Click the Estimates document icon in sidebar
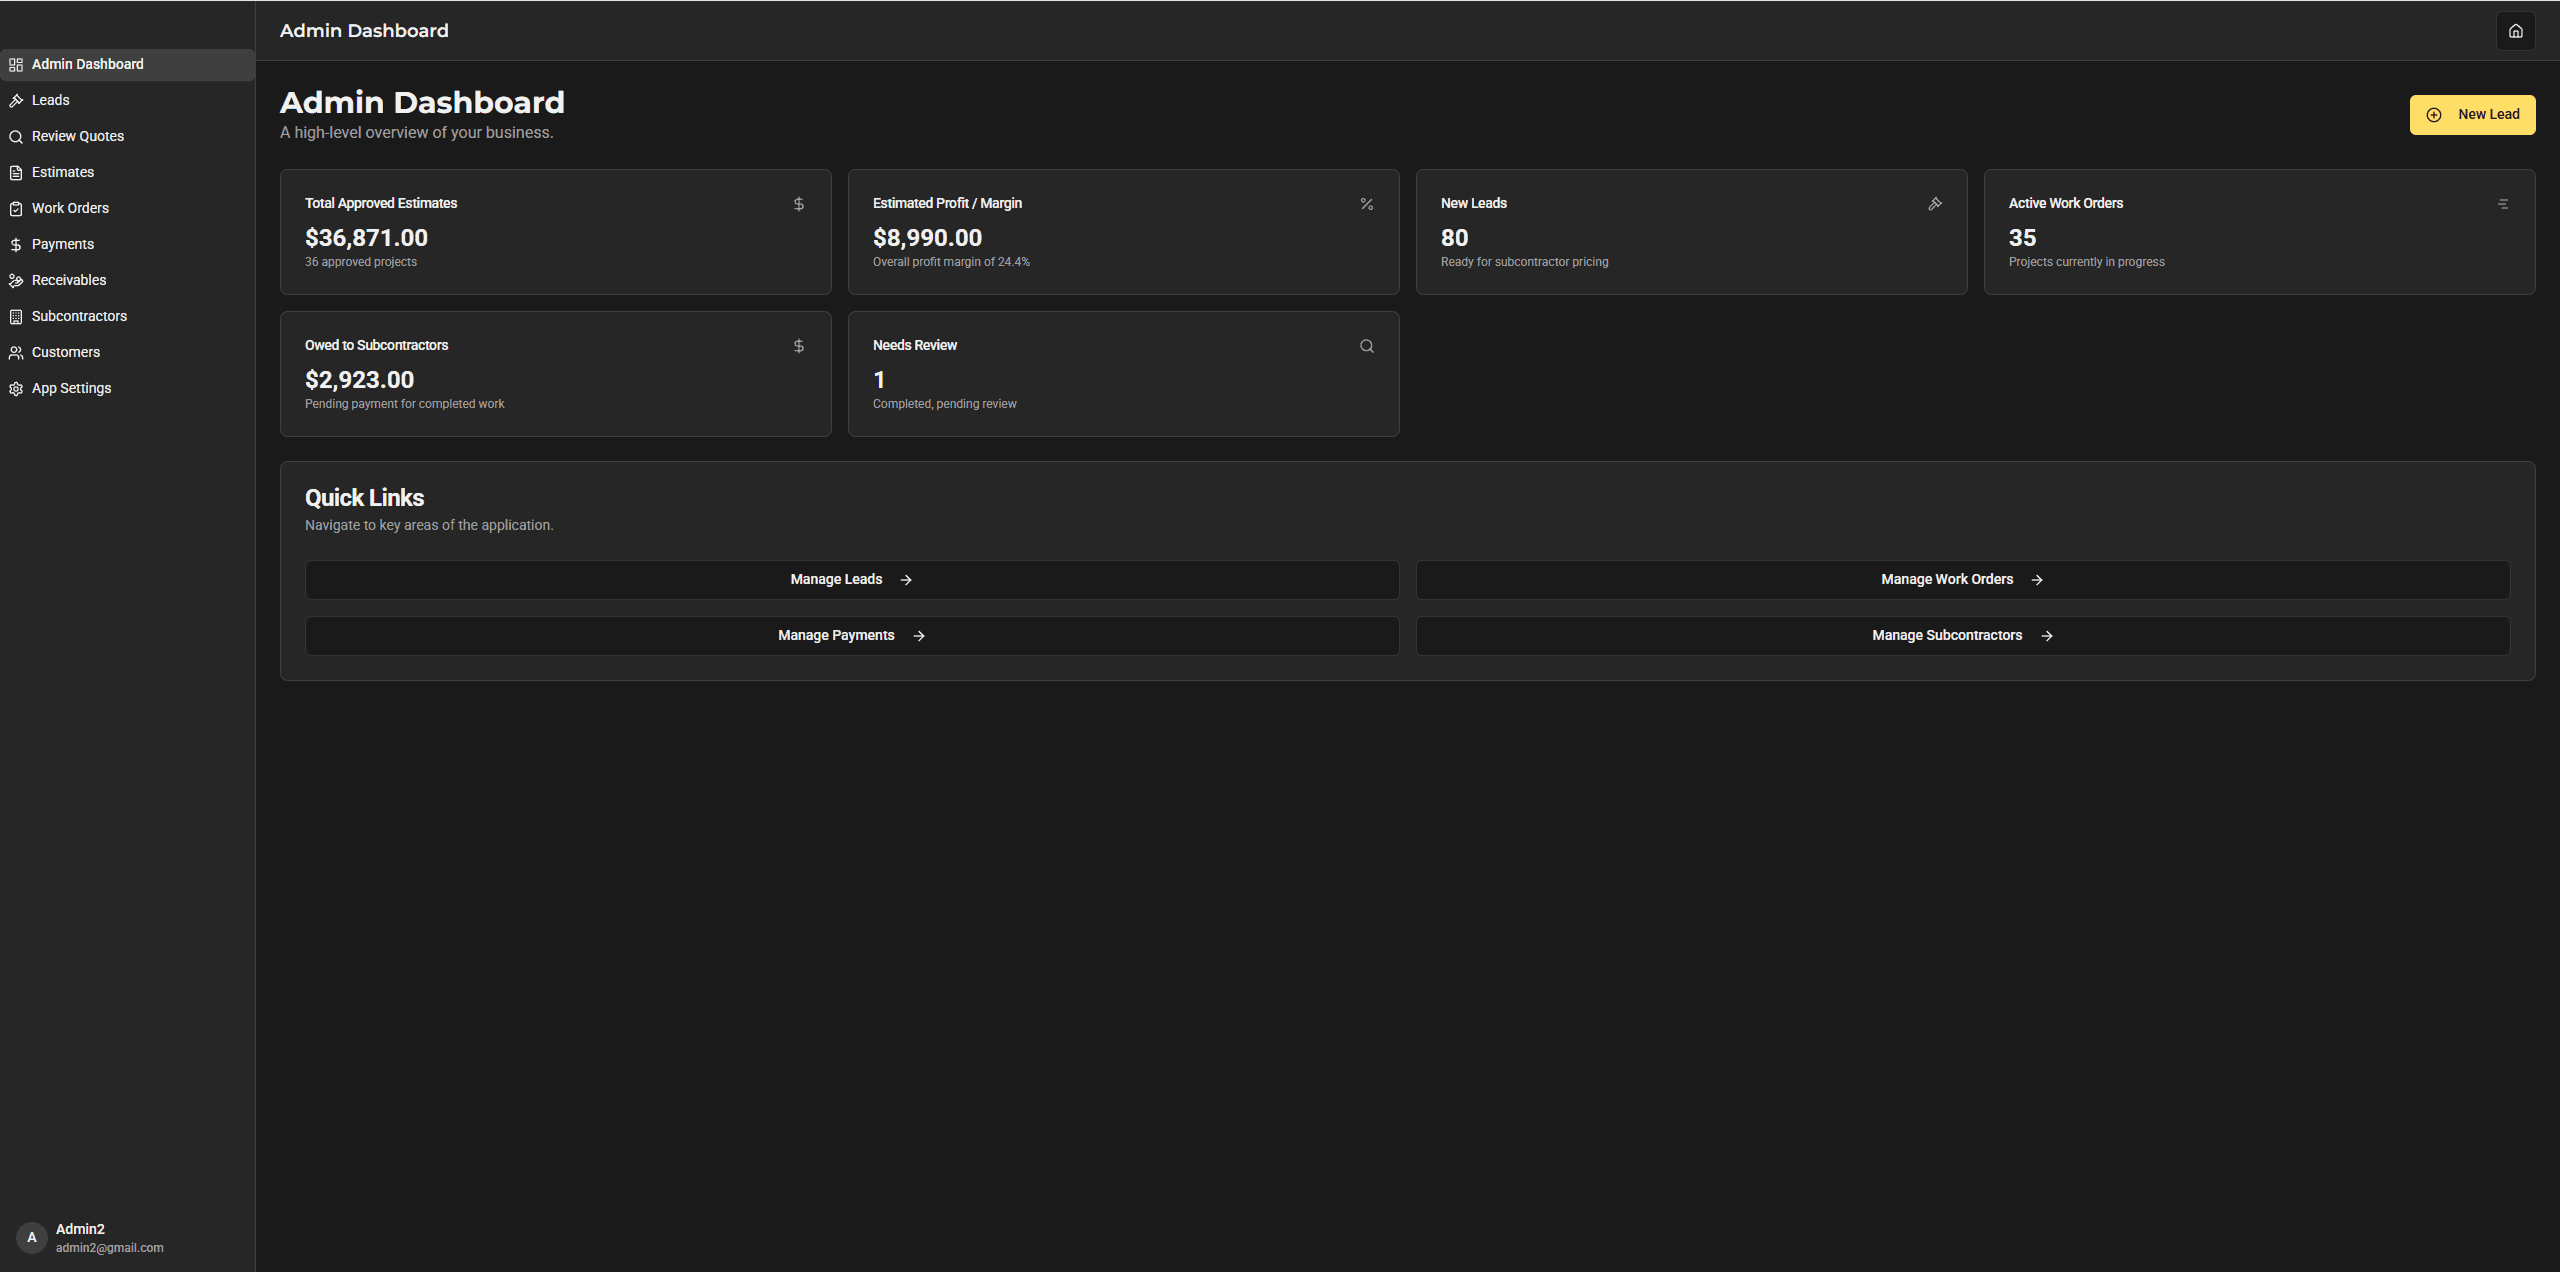This screenshot has width=2560, height=1272. click(16, 173)
